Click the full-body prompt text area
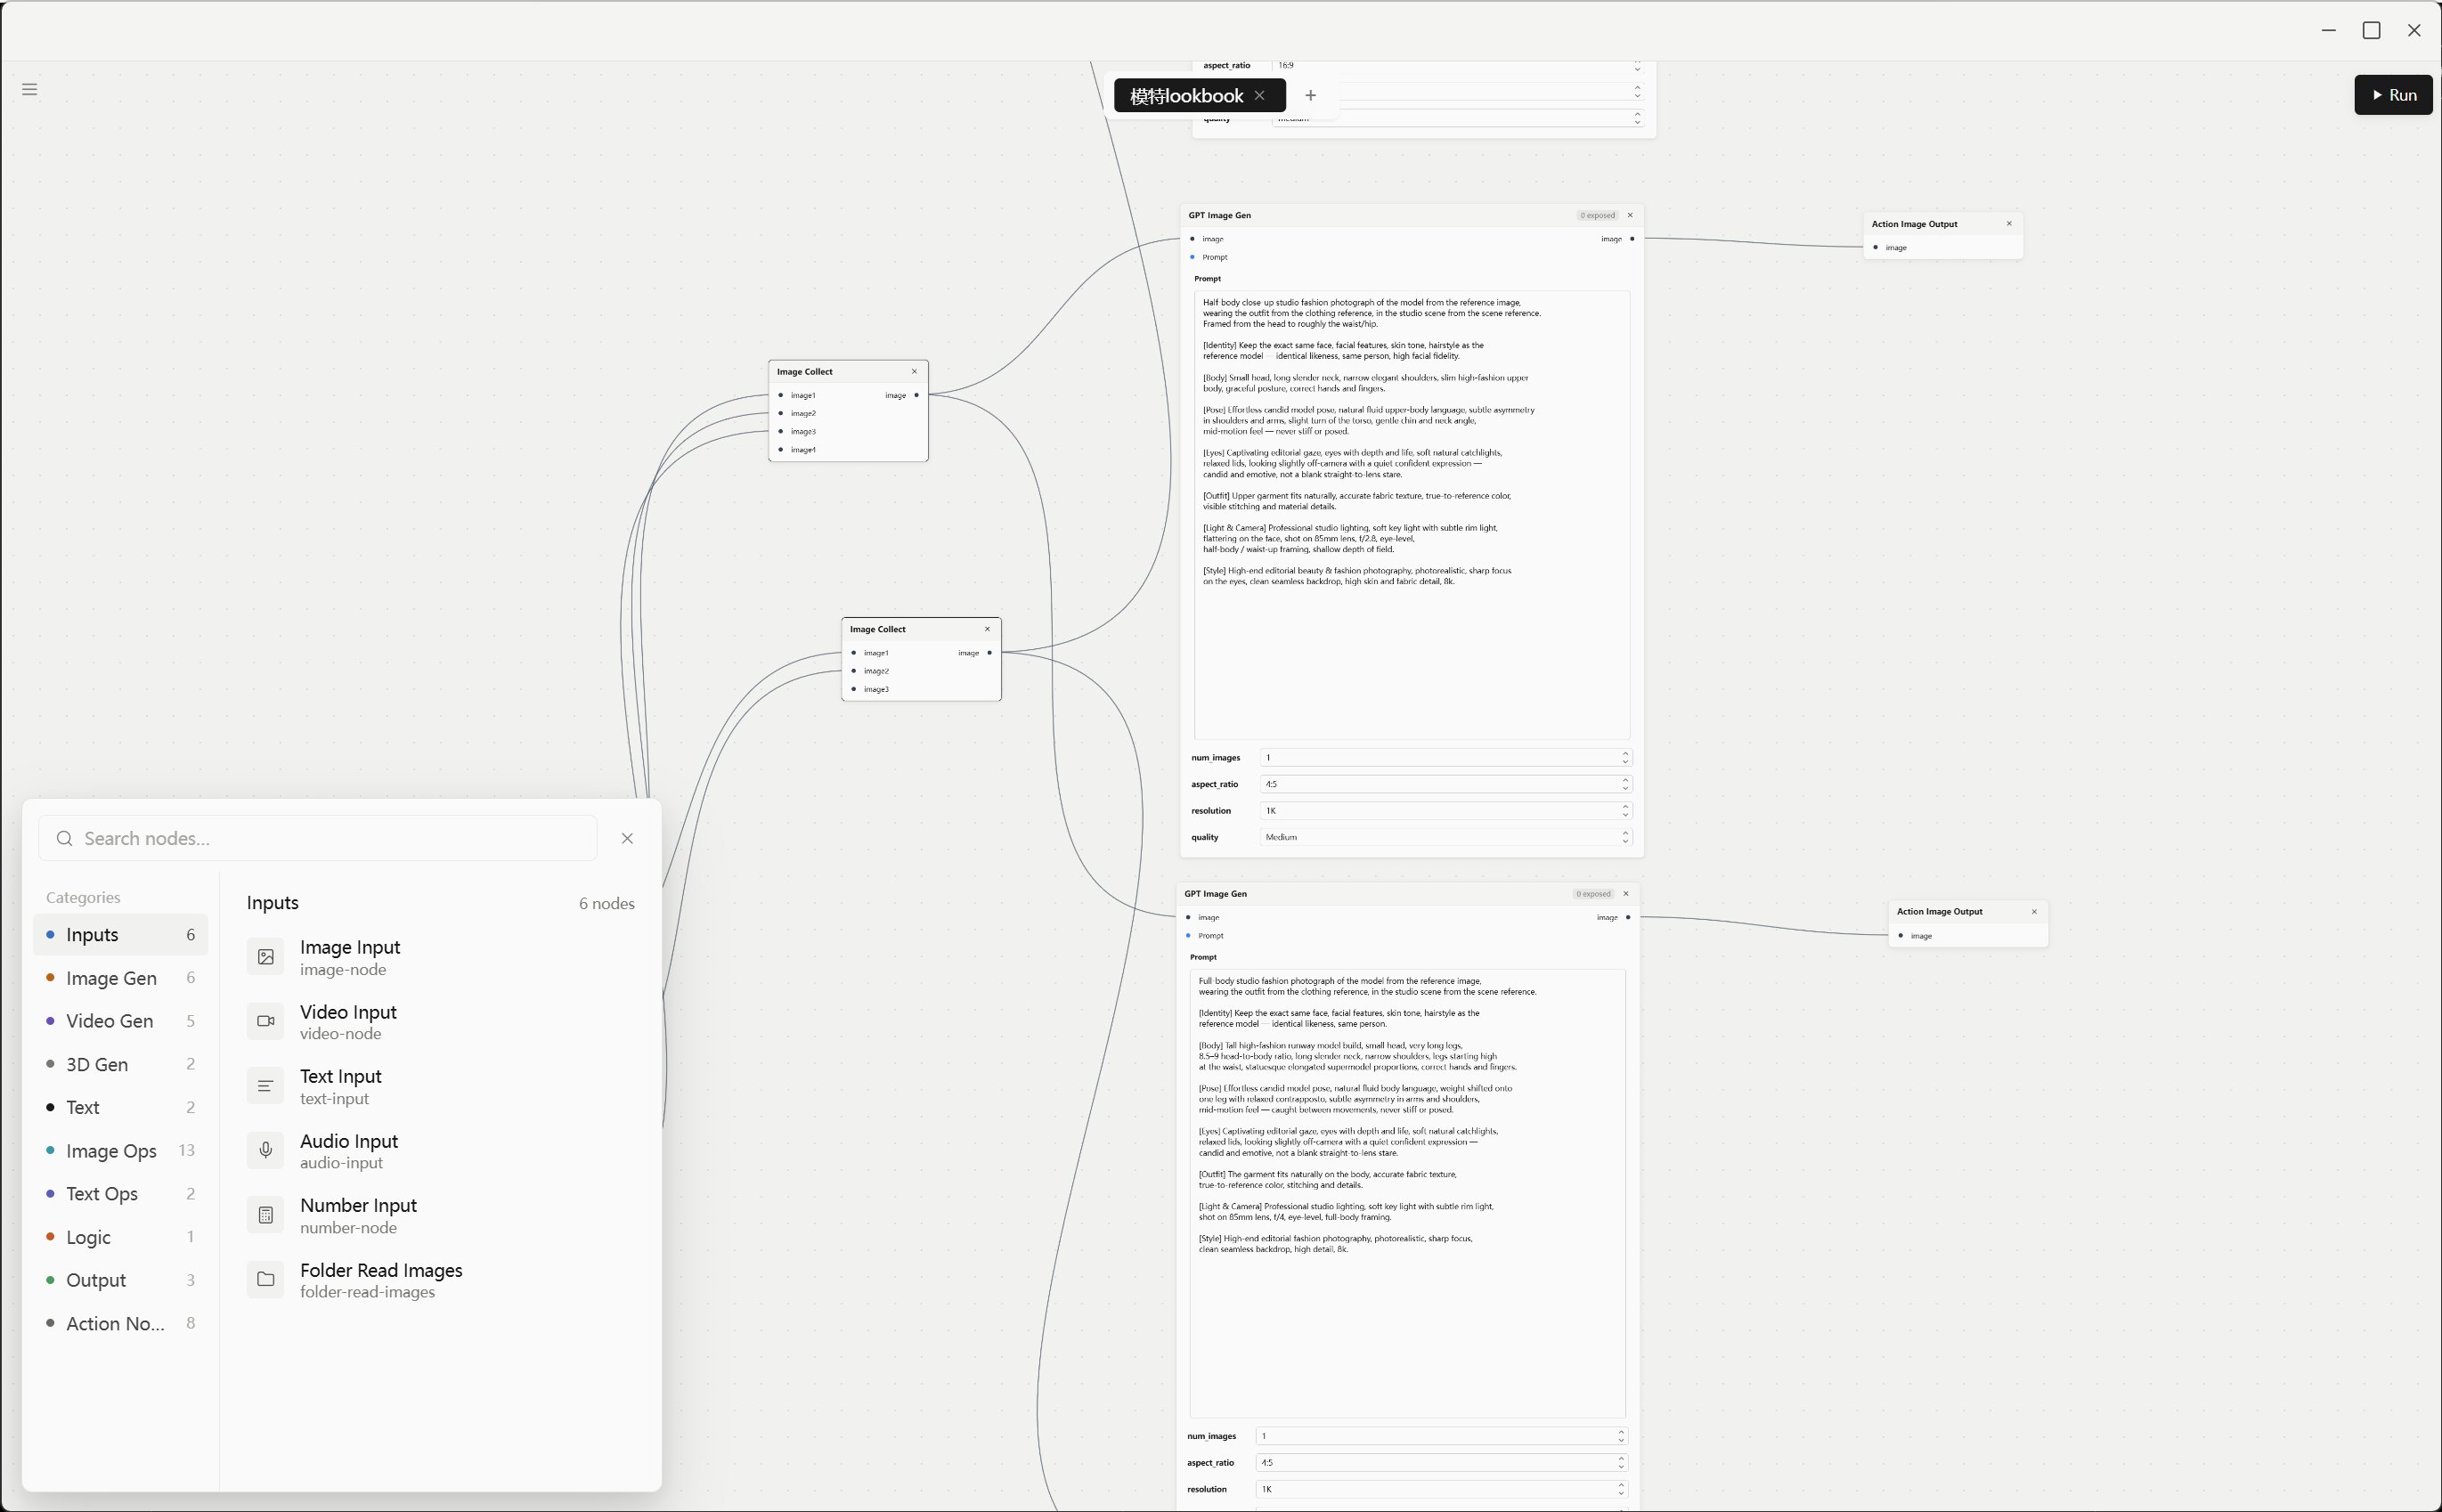 click(1408, 1193)
